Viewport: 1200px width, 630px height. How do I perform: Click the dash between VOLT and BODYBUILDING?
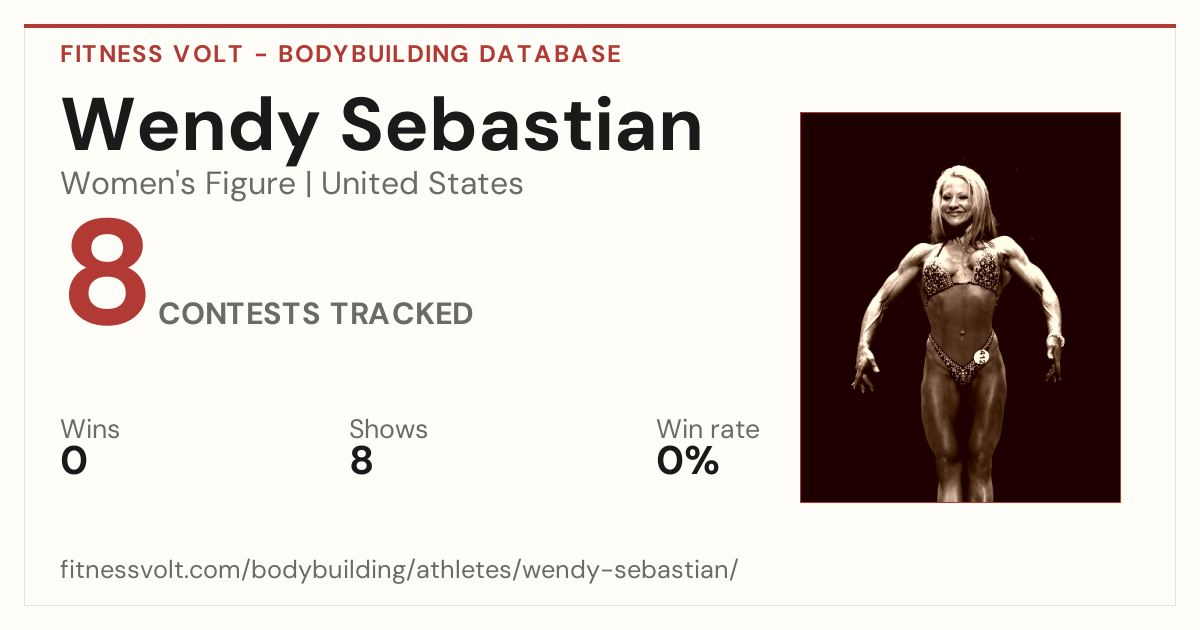(260, 55)
